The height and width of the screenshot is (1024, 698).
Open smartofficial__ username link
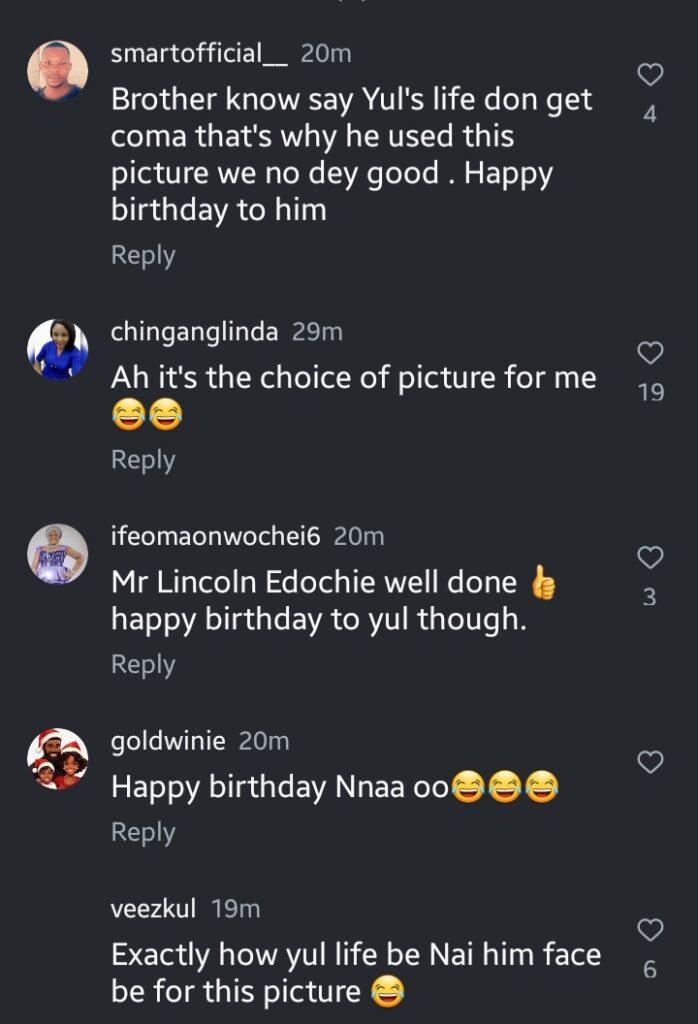click(199, 53)
